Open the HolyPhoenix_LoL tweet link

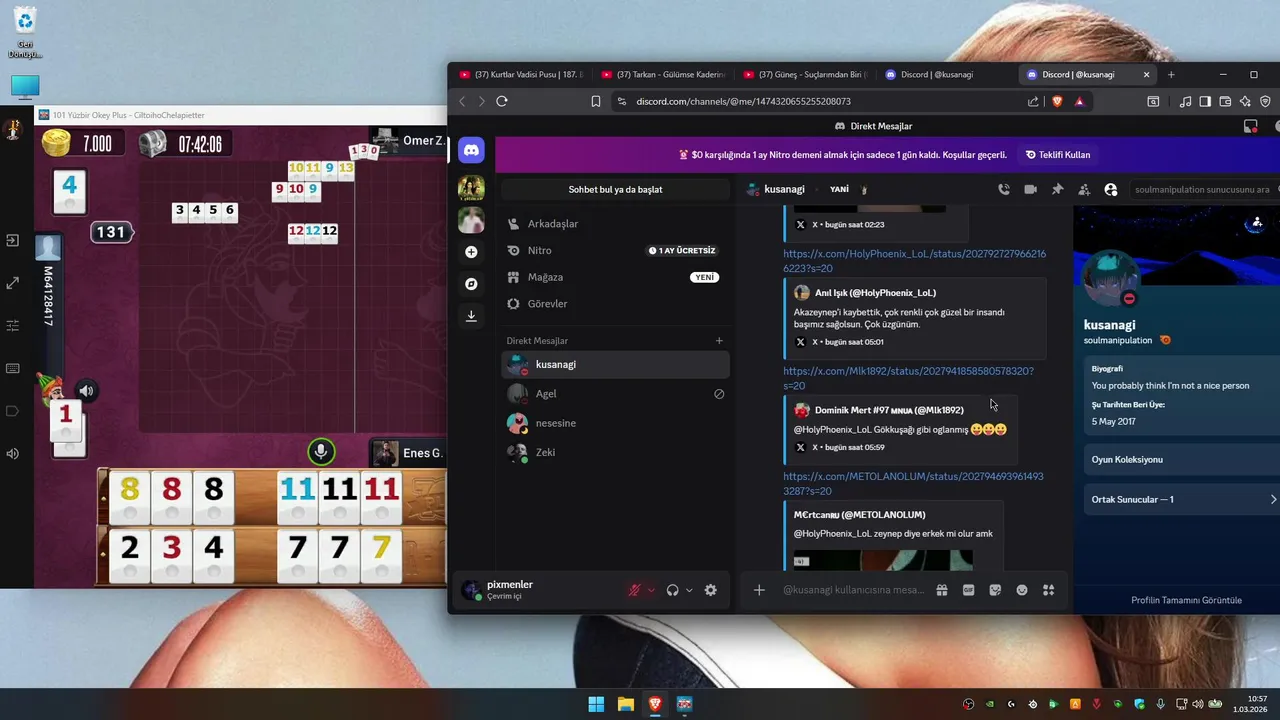pyautogui.click(x=914, y=261)
